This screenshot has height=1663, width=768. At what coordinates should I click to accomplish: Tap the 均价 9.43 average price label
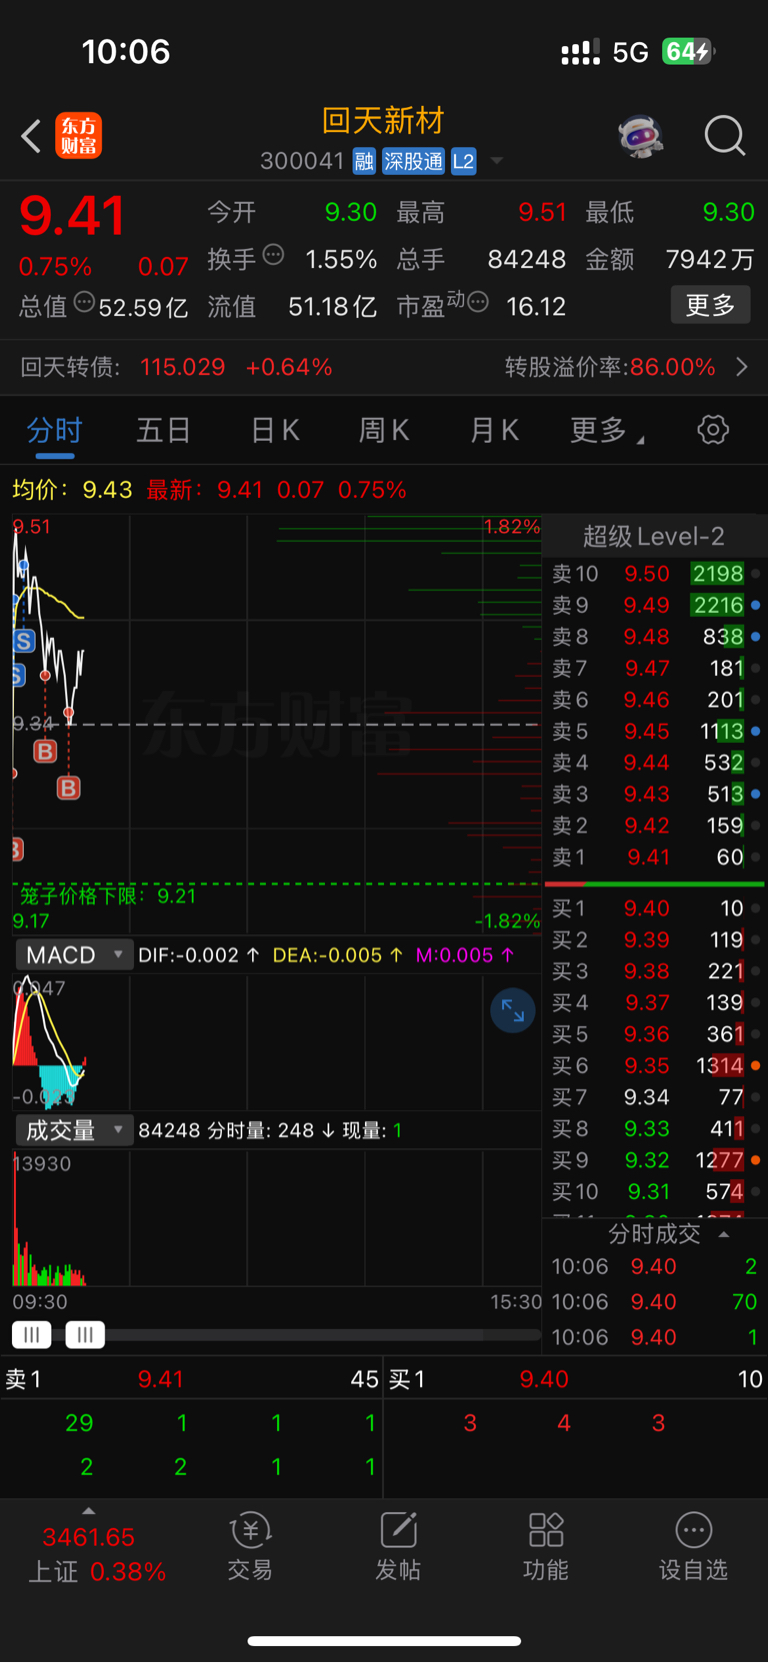pos(72,490)
